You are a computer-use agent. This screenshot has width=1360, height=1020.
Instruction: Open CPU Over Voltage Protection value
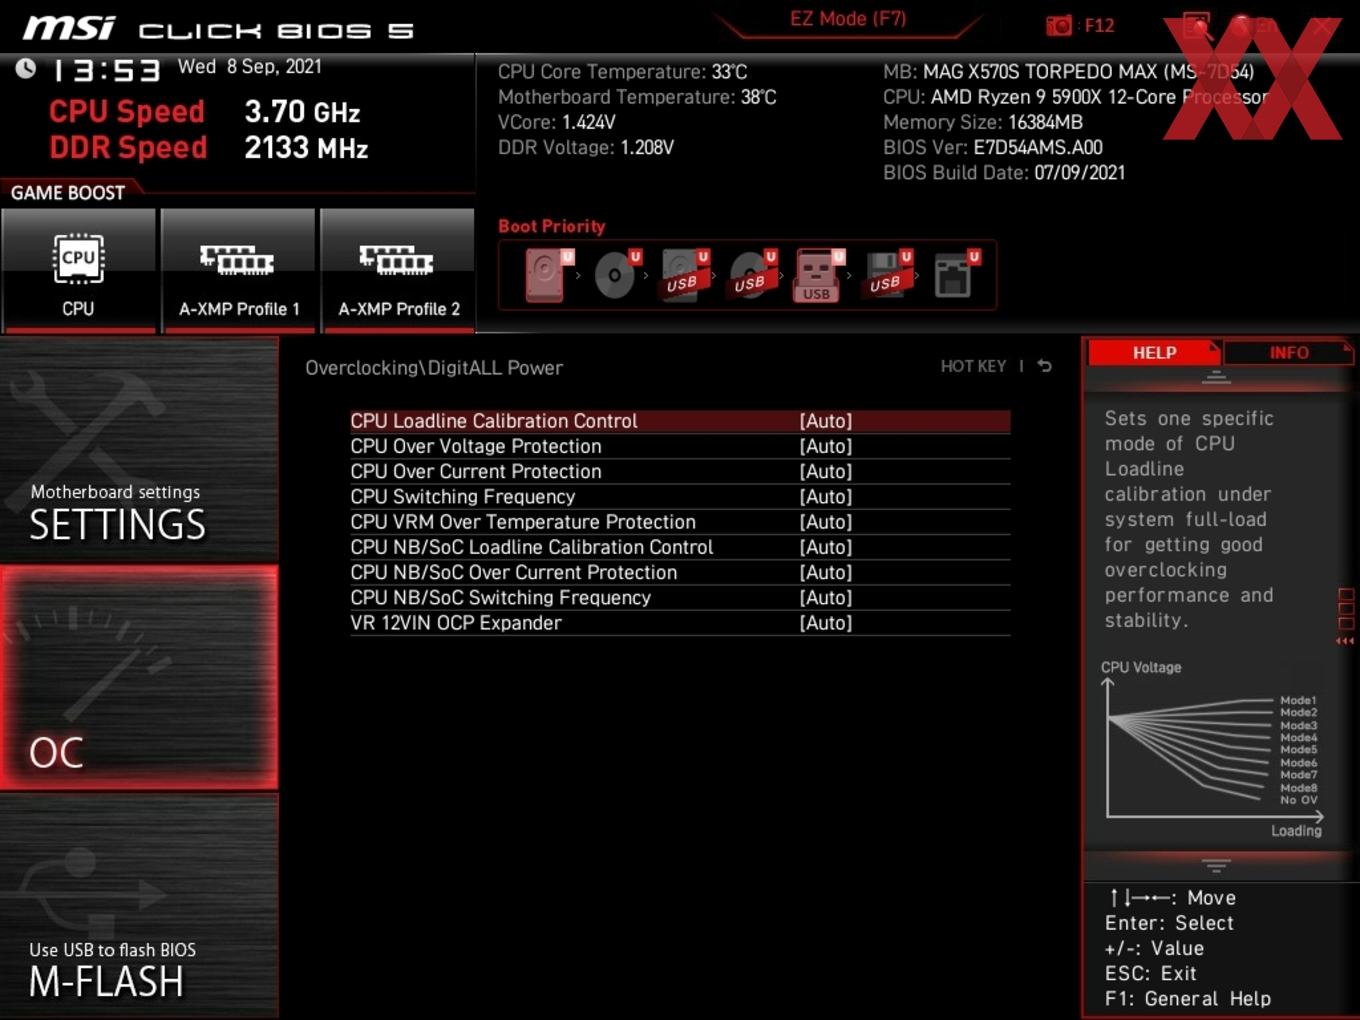[x=826, y=446]
